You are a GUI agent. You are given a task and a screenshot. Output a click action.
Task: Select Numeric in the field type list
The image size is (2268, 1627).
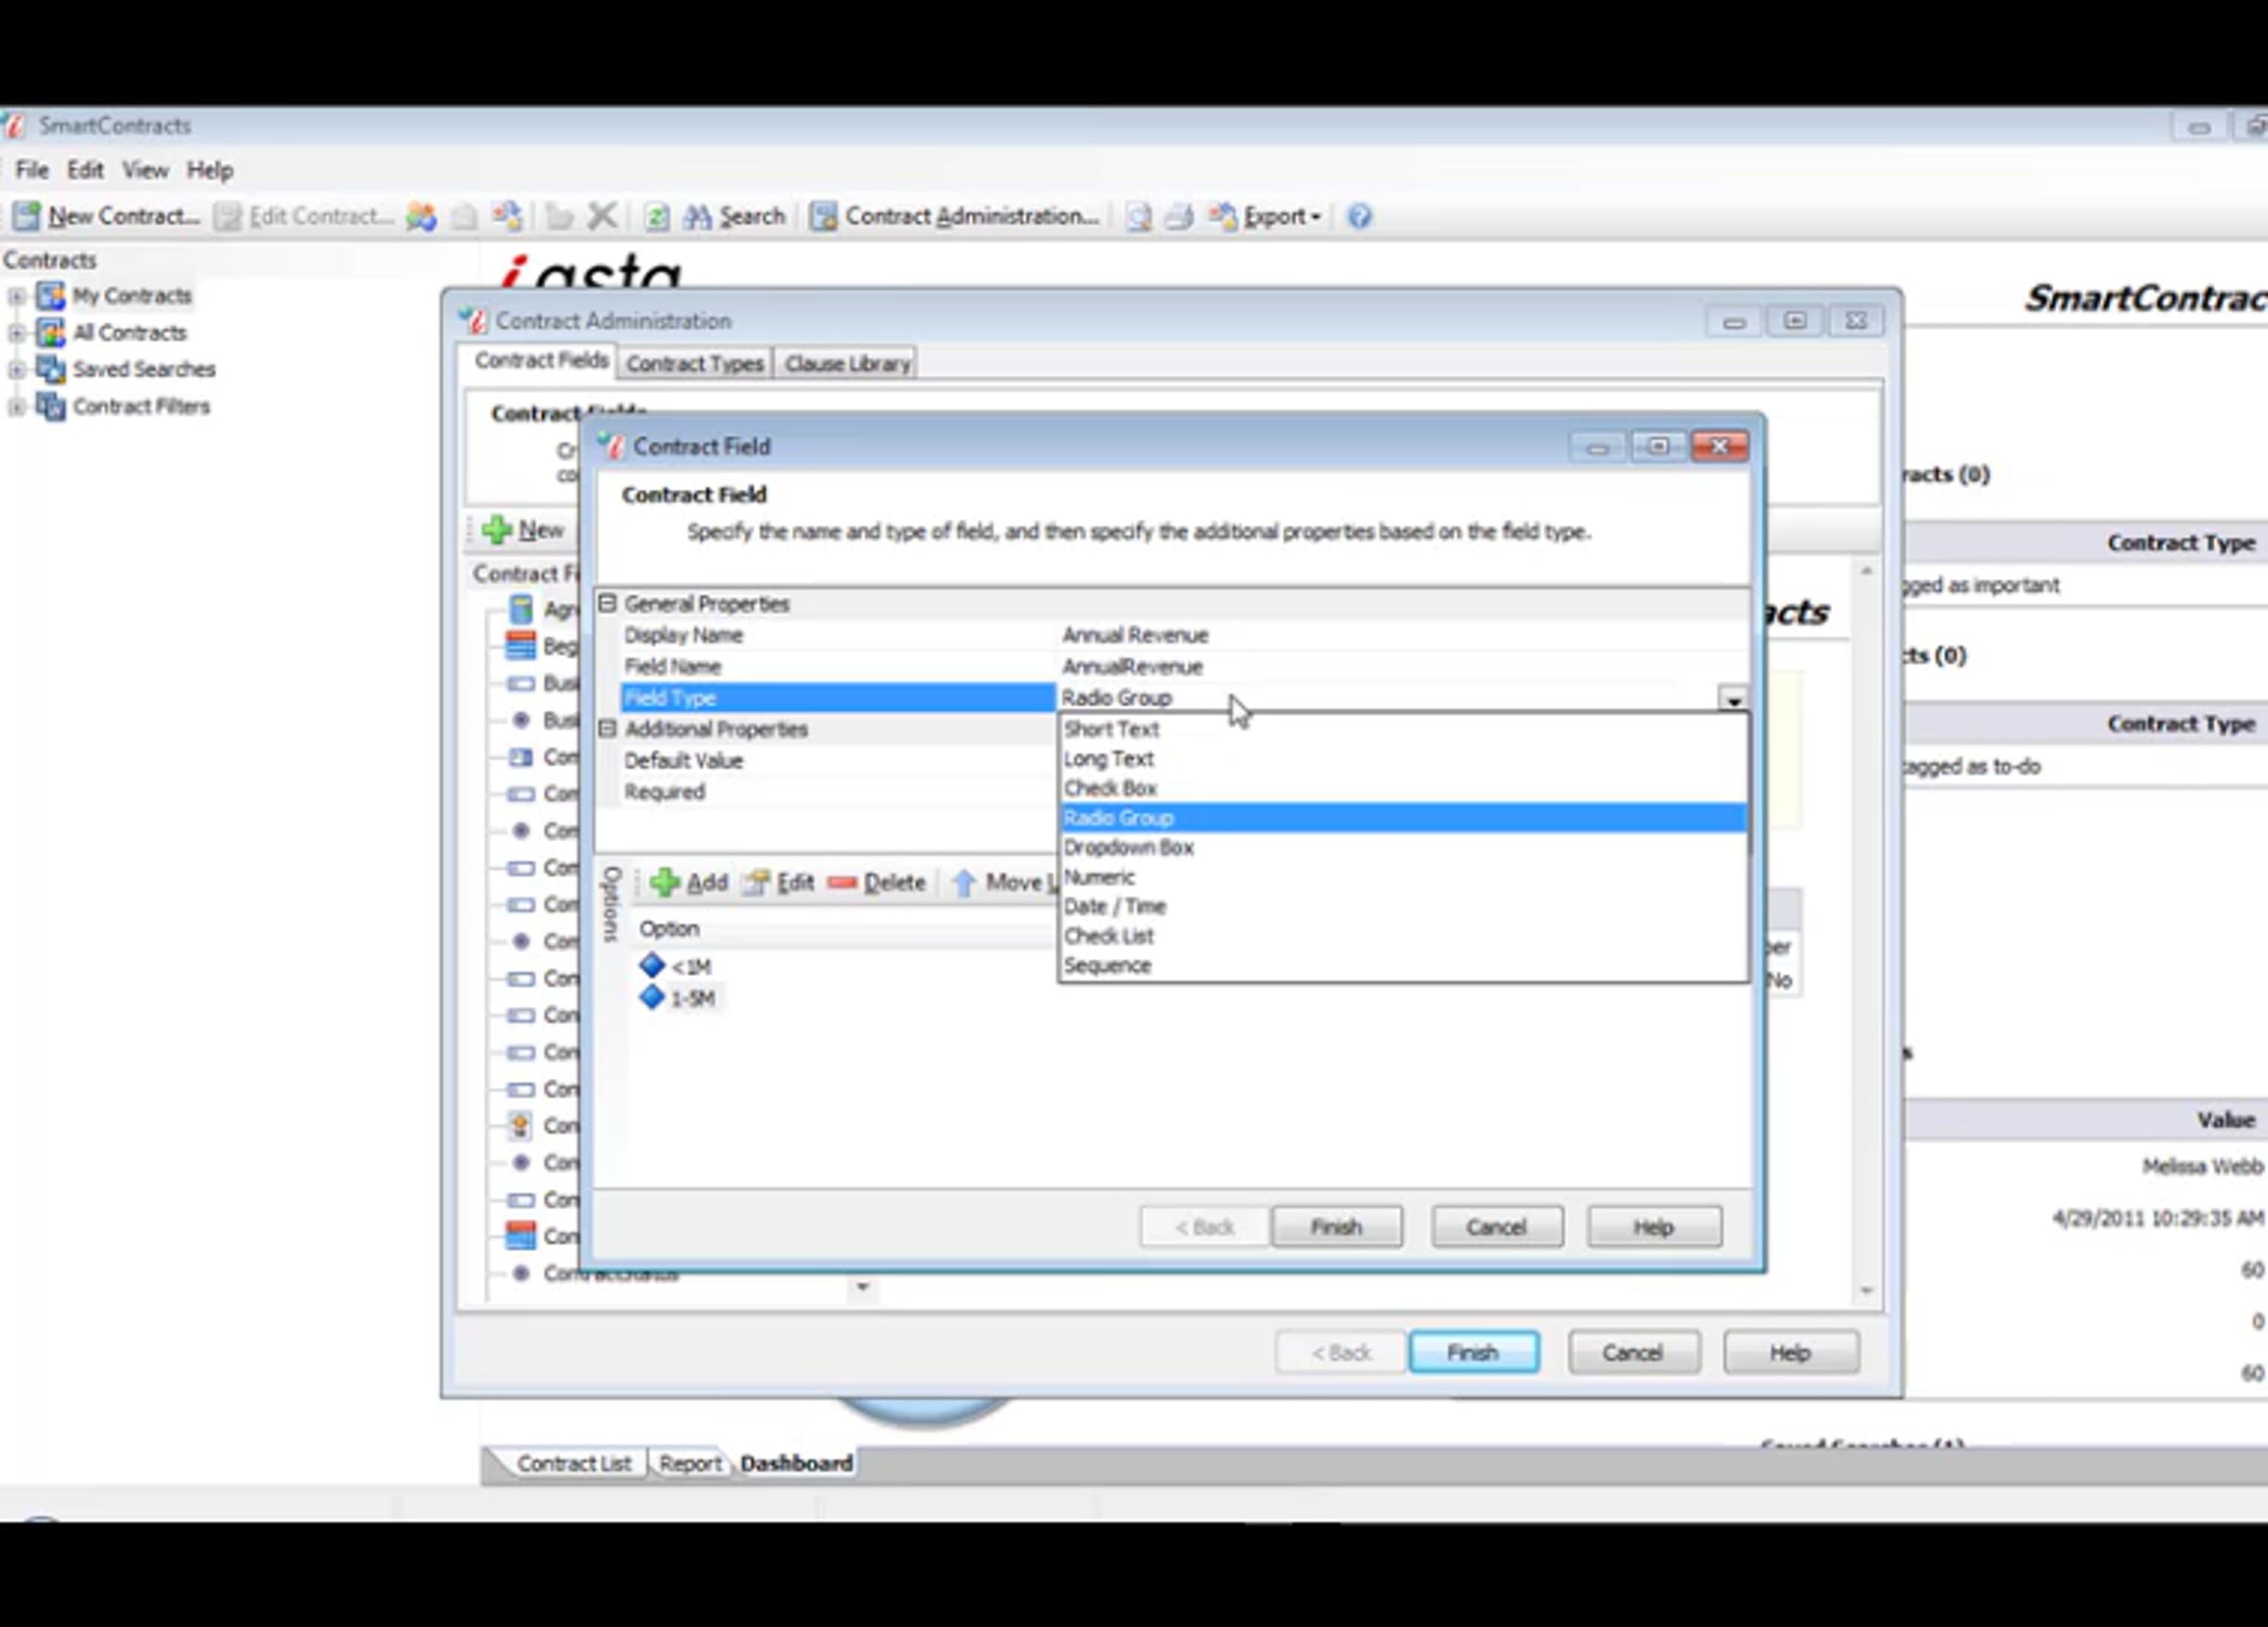pyautogui.click(x=1099, y=877)
